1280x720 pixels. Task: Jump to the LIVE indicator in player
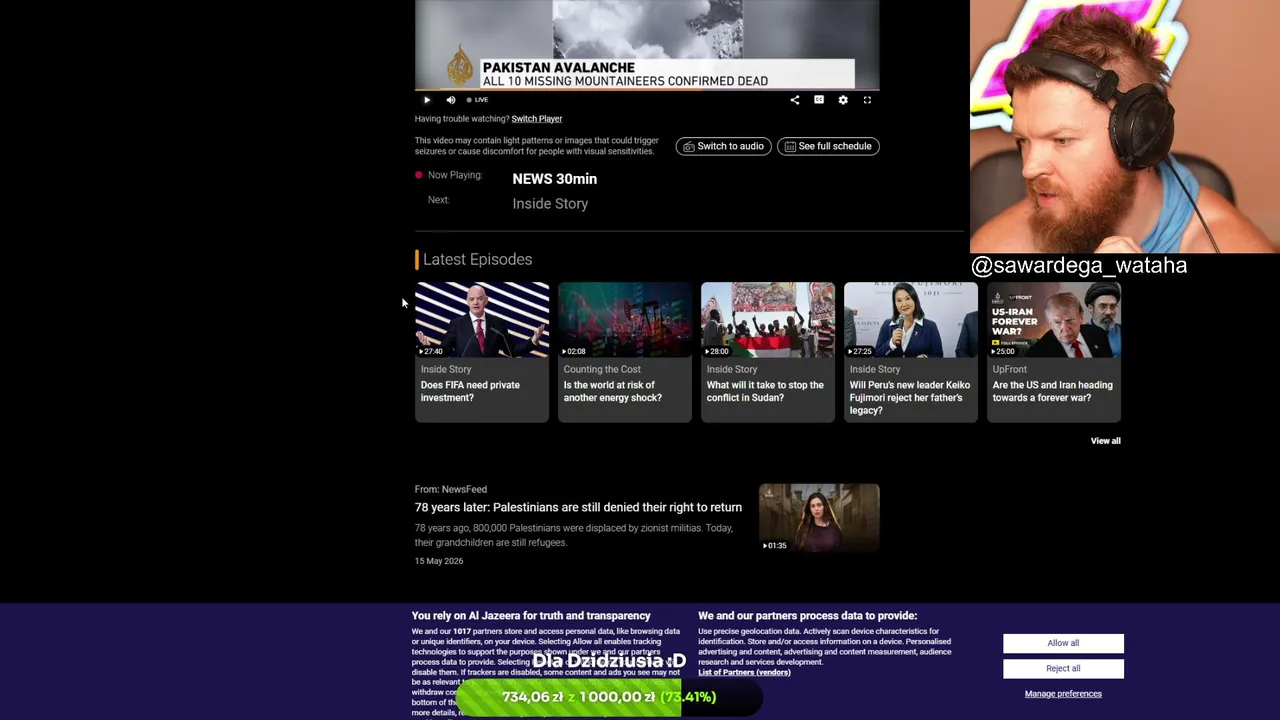(x=478, y=100)
